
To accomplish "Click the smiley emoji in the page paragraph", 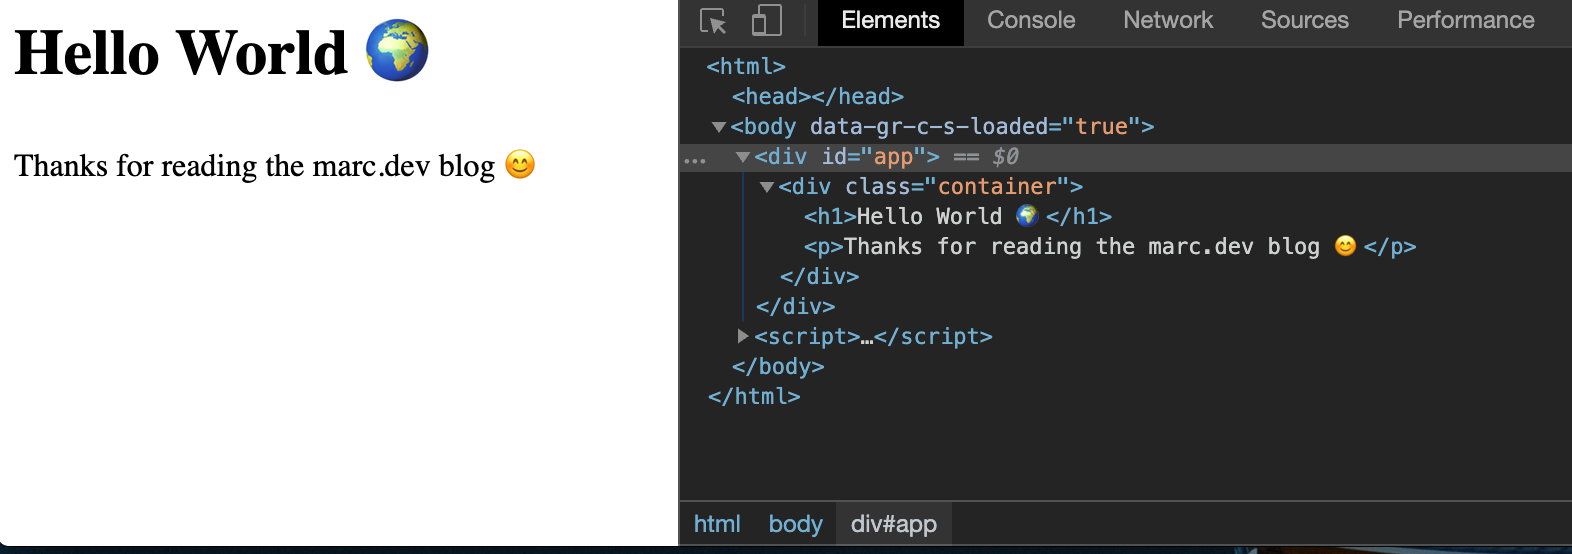I will [520, 164].
